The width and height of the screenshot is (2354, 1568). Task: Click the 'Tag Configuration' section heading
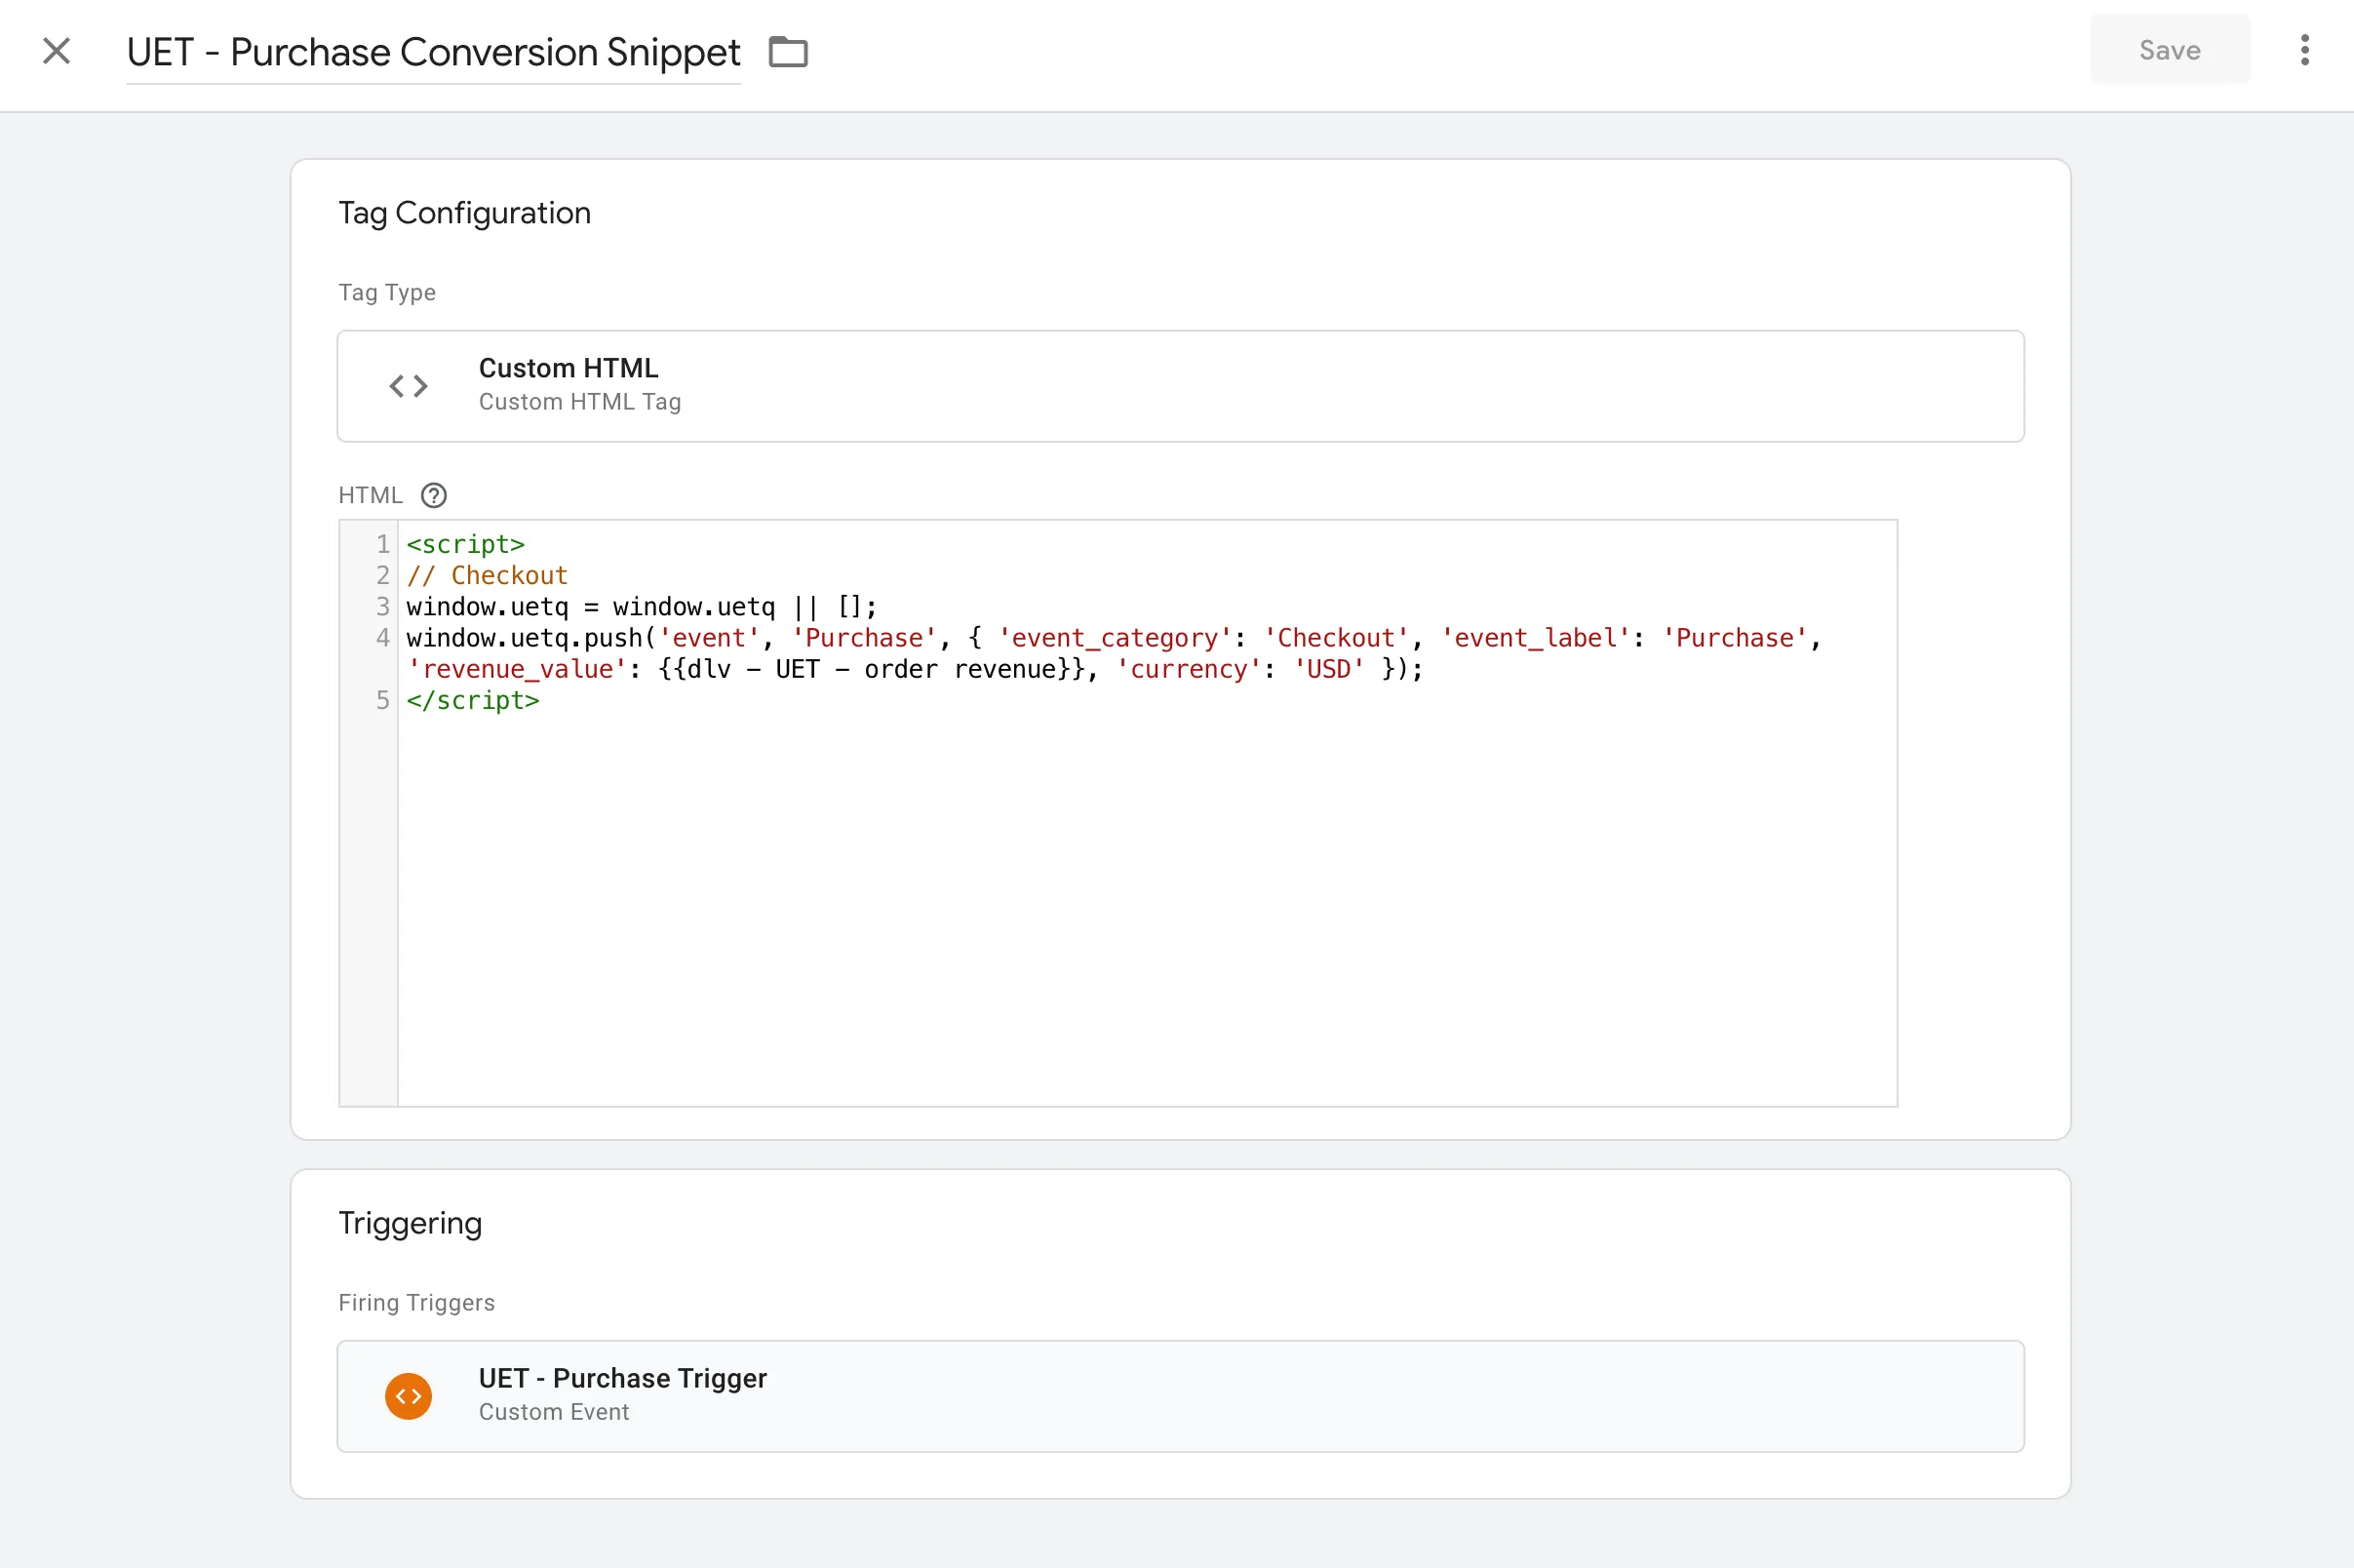(x=464, y=213)
